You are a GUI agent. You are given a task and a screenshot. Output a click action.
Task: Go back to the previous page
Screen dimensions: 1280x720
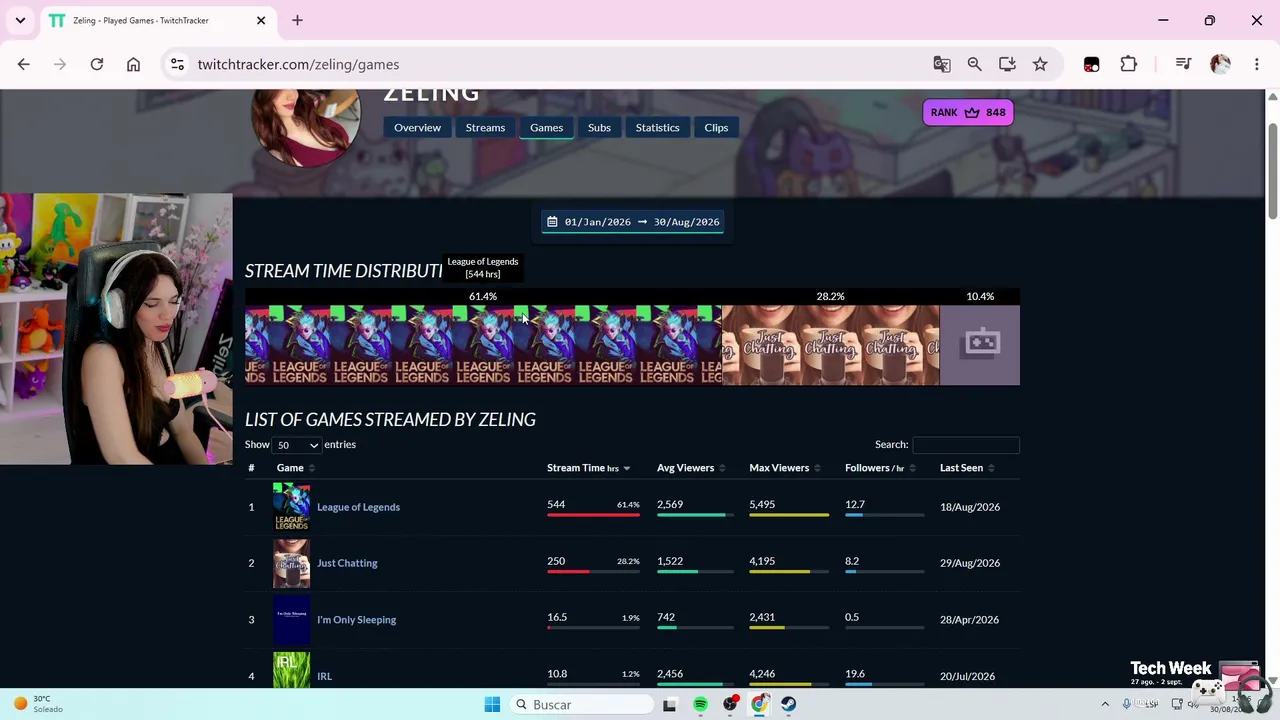coord(24,64)
